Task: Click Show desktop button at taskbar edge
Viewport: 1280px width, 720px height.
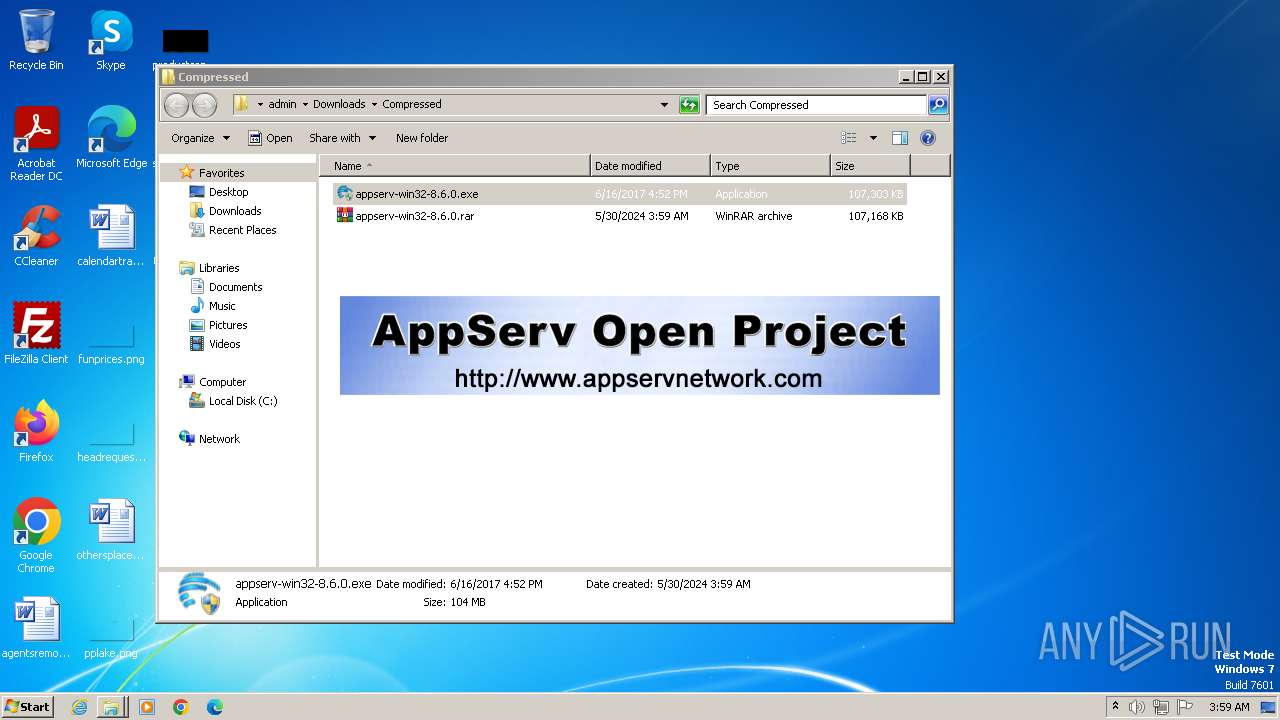Action: click(x=1269, y=707)
